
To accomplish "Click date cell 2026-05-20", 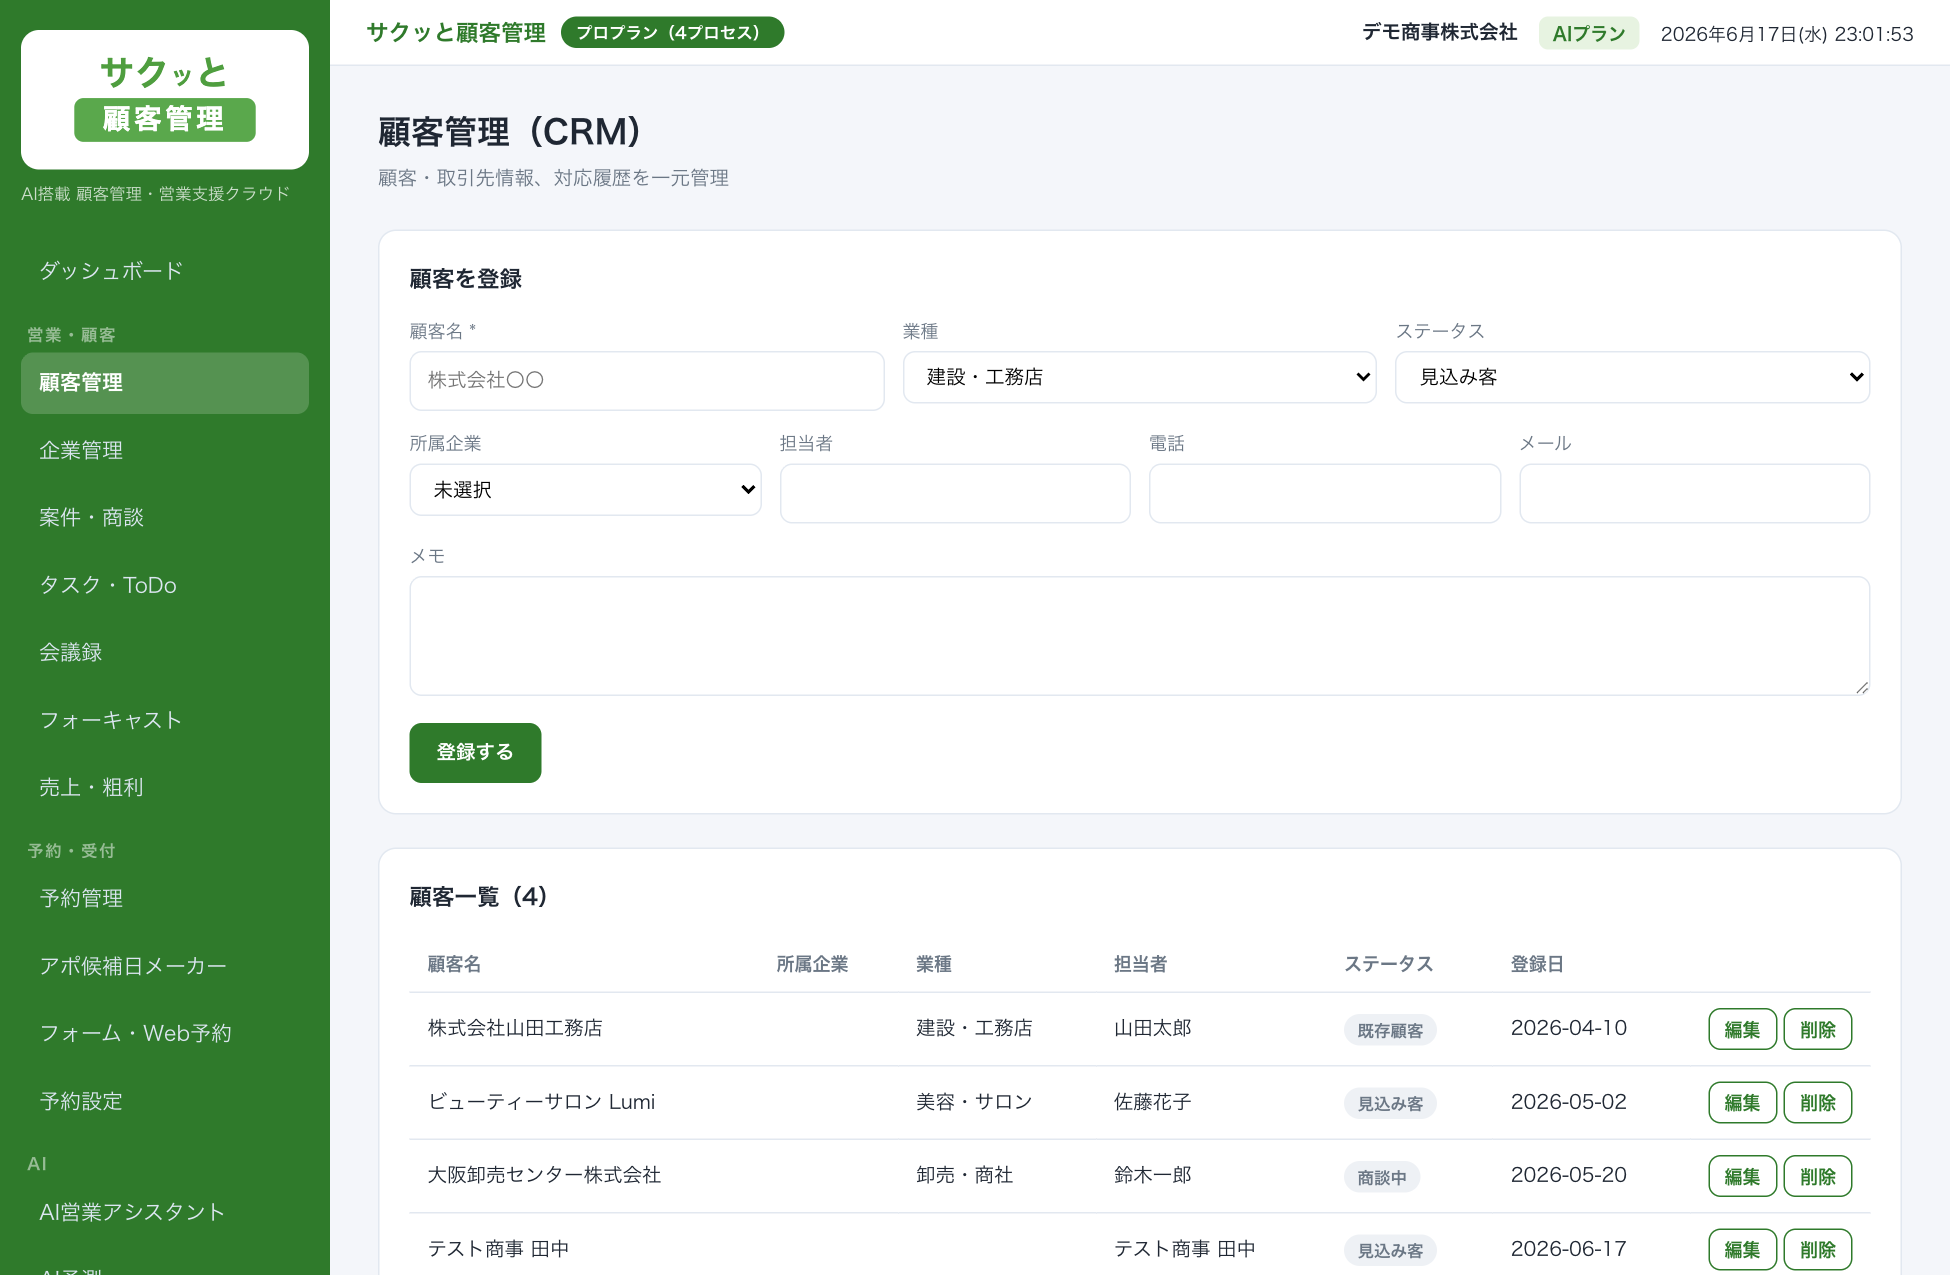I will pos(1569,1175).
